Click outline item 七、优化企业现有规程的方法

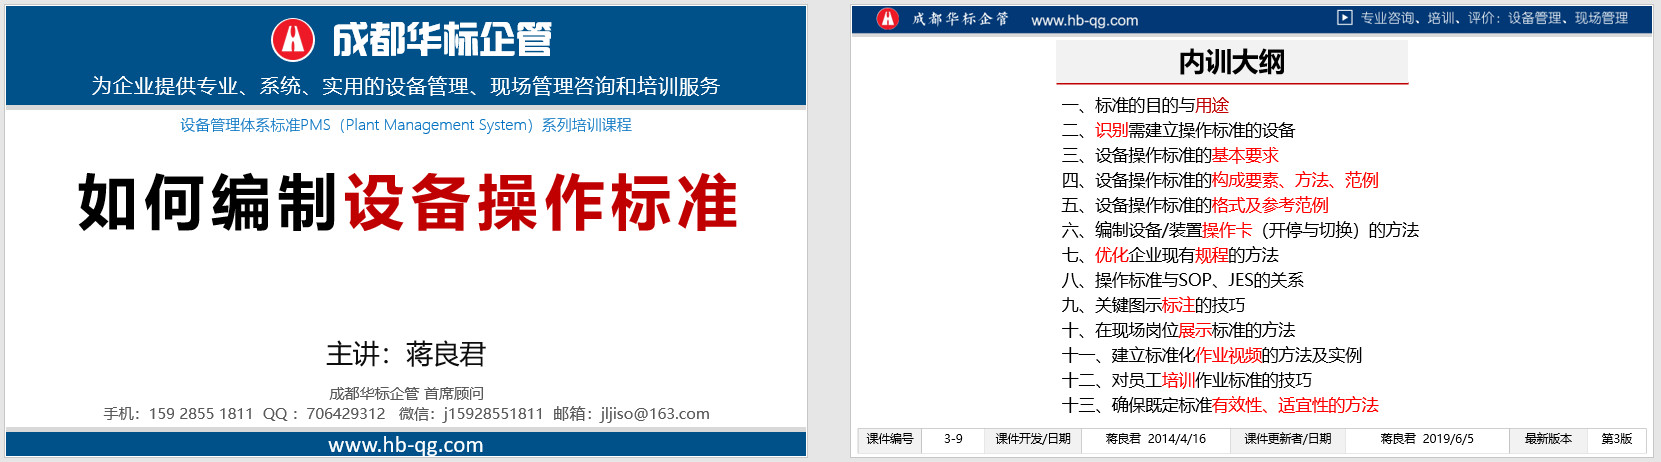[1169, 255]
